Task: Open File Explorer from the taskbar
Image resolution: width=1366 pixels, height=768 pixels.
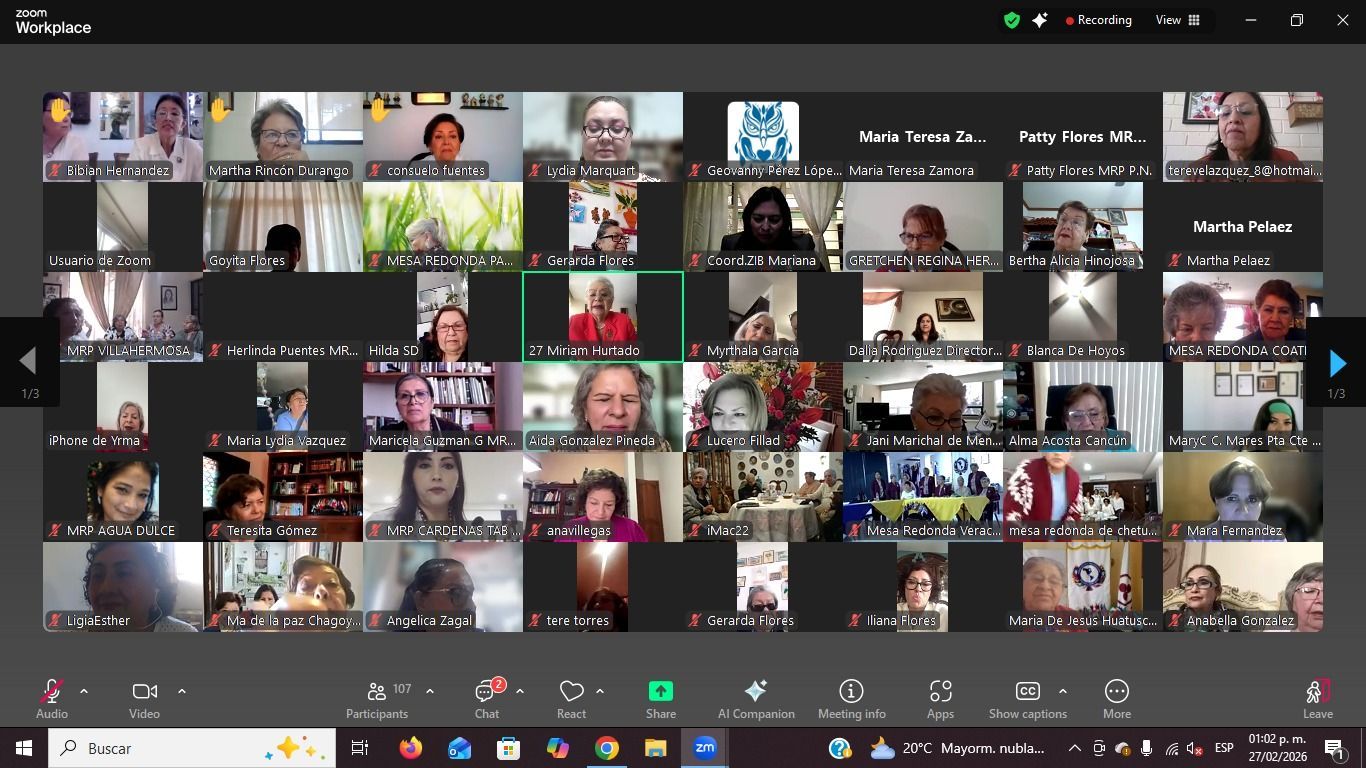Action: pyautogui.click(x=655, y=748)
